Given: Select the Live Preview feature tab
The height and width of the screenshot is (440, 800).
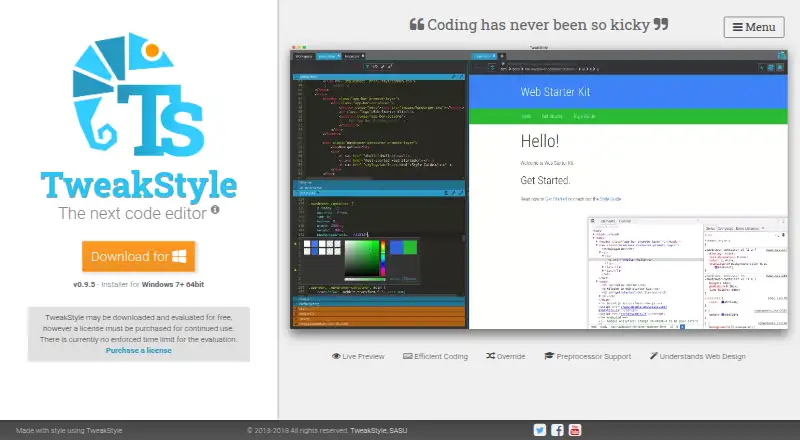Looking at the screenshot, I should [358, 356].
